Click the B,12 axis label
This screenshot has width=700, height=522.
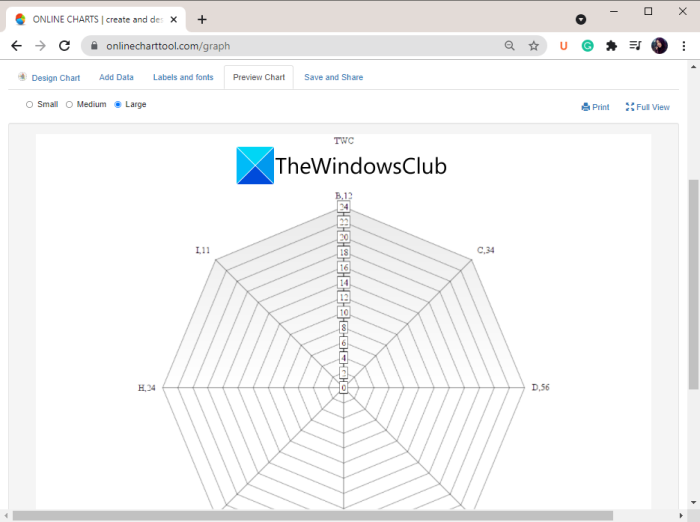(x=344, y=196)
